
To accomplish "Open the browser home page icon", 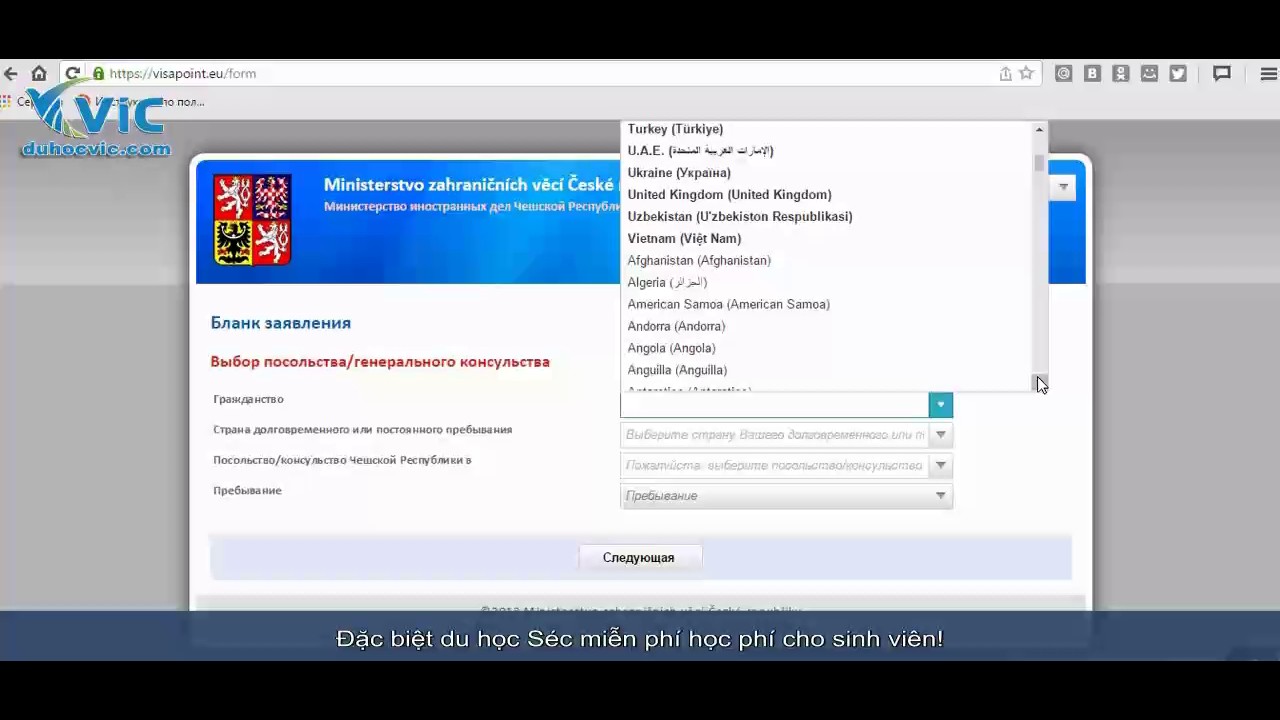I will [x=39, y=73].
